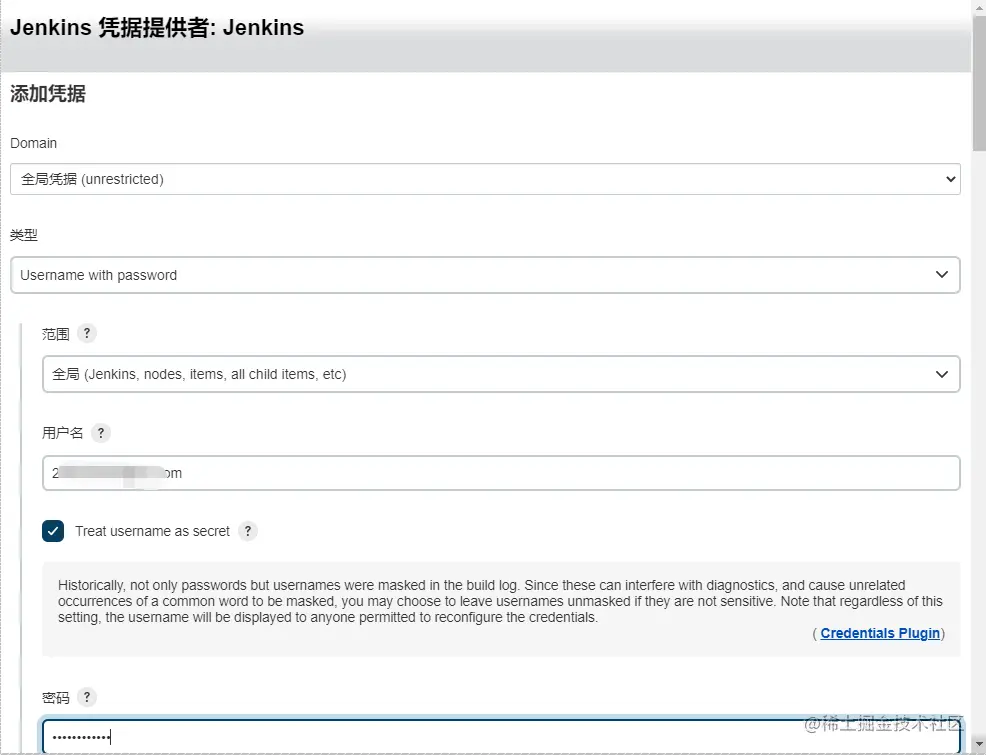
Task: Open the Credentials Plugin link
Action: [880, 633]
